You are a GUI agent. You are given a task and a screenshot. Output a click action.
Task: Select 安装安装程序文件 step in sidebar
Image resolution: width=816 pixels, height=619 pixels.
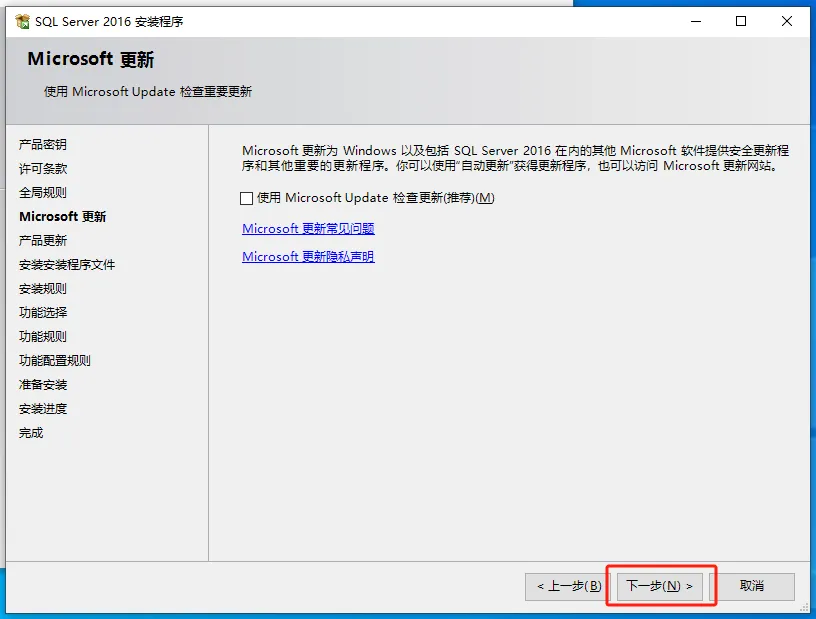67,264
